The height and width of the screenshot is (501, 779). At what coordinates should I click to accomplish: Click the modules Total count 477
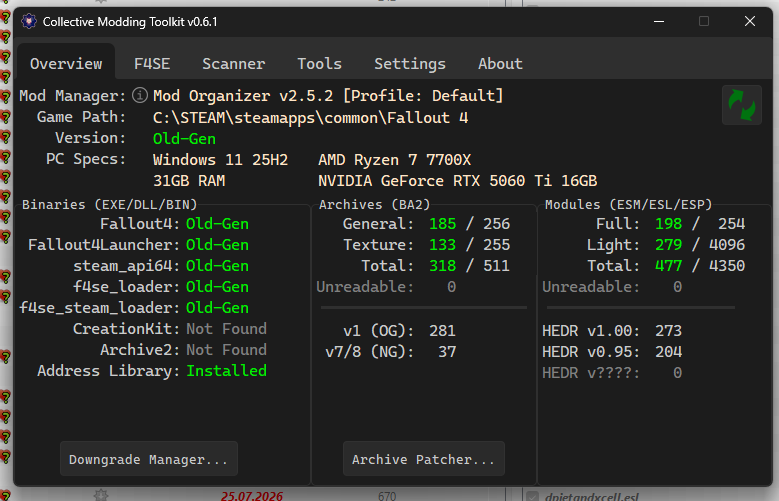668,265
